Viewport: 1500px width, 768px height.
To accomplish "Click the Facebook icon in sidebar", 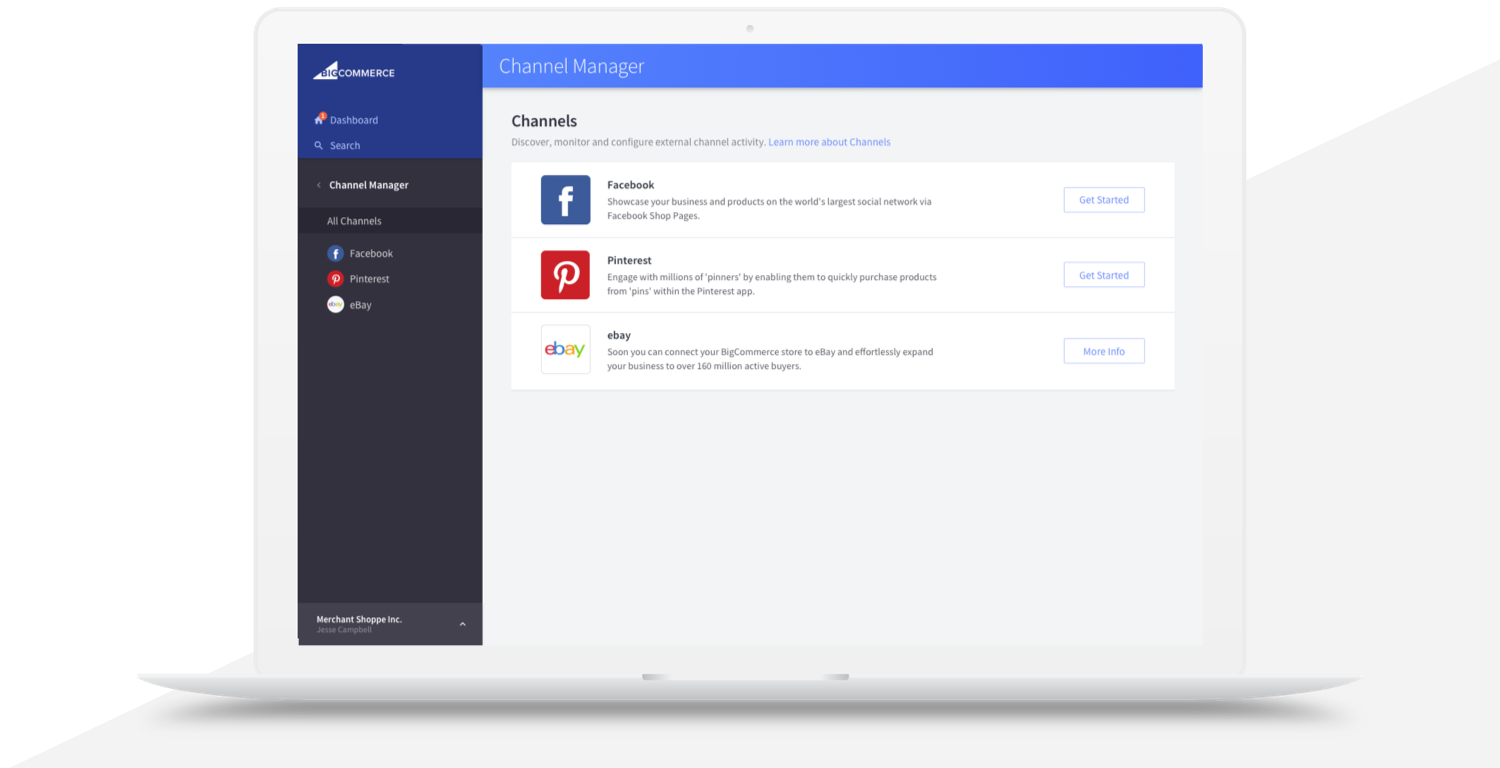I will (335, 253).
